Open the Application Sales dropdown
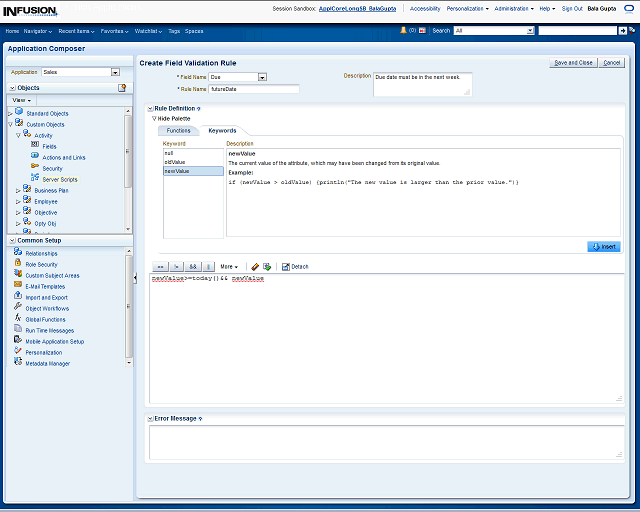The height and width of the screenshot is (512, 640). [x=115, y=72]
